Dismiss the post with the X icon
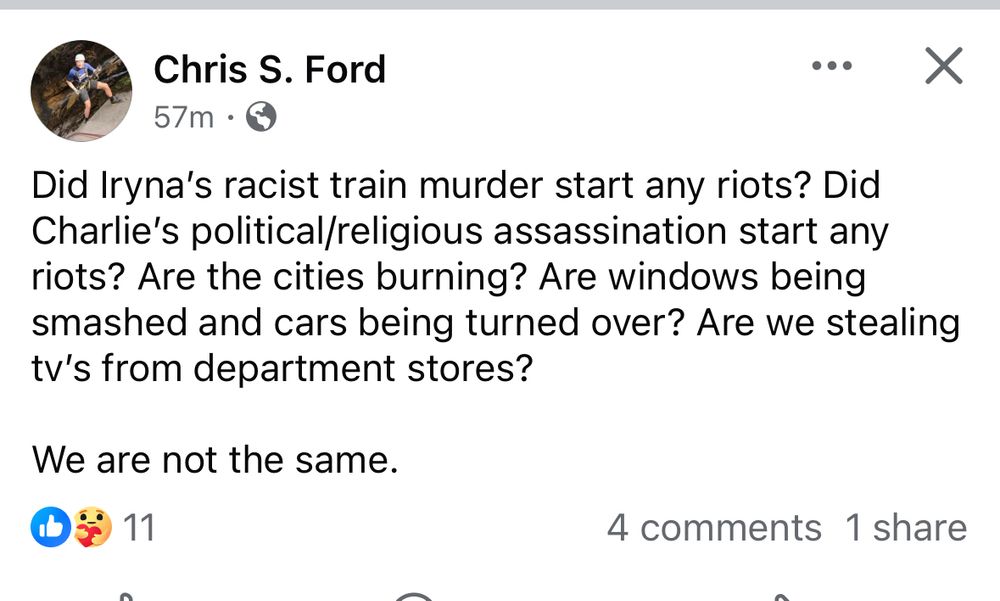Screen dimensions: 1000x601 pyautogui.click(x=942, y=66)
